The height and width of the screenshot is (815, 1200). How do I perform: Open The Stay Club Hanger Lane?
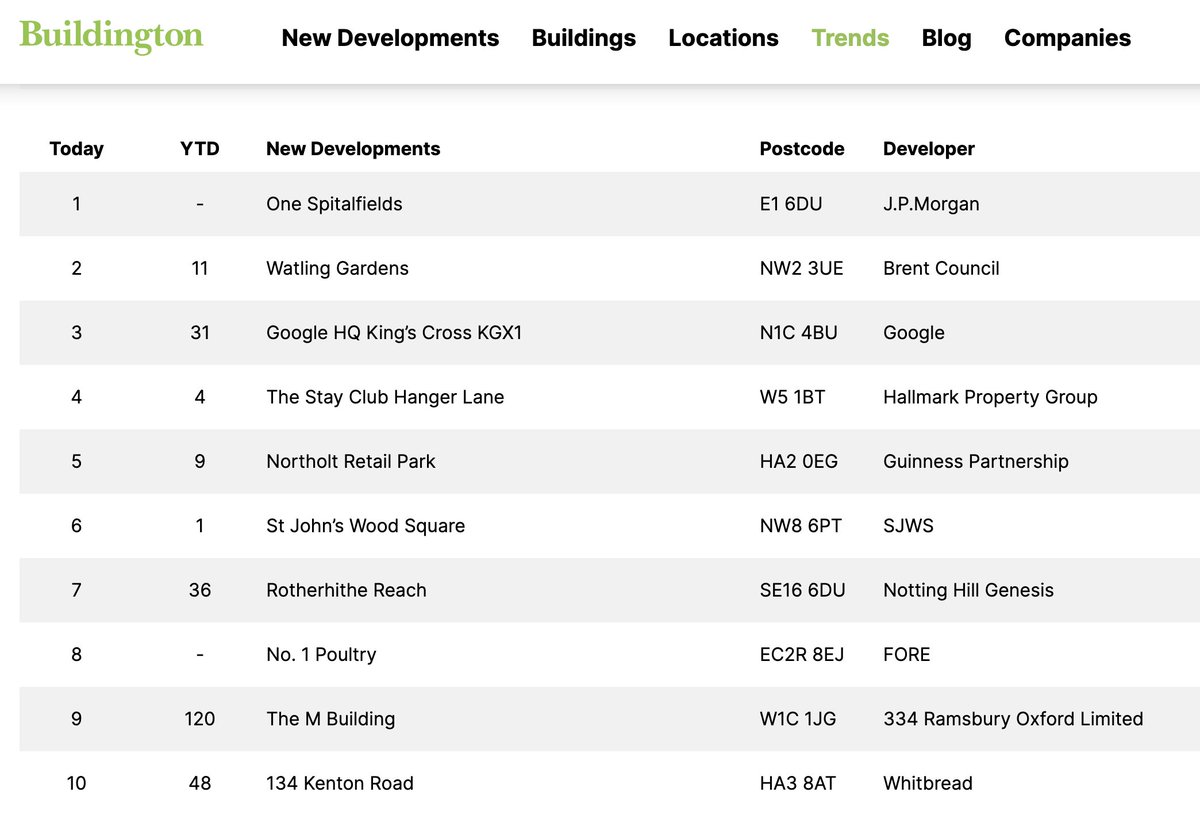point(385,397)
